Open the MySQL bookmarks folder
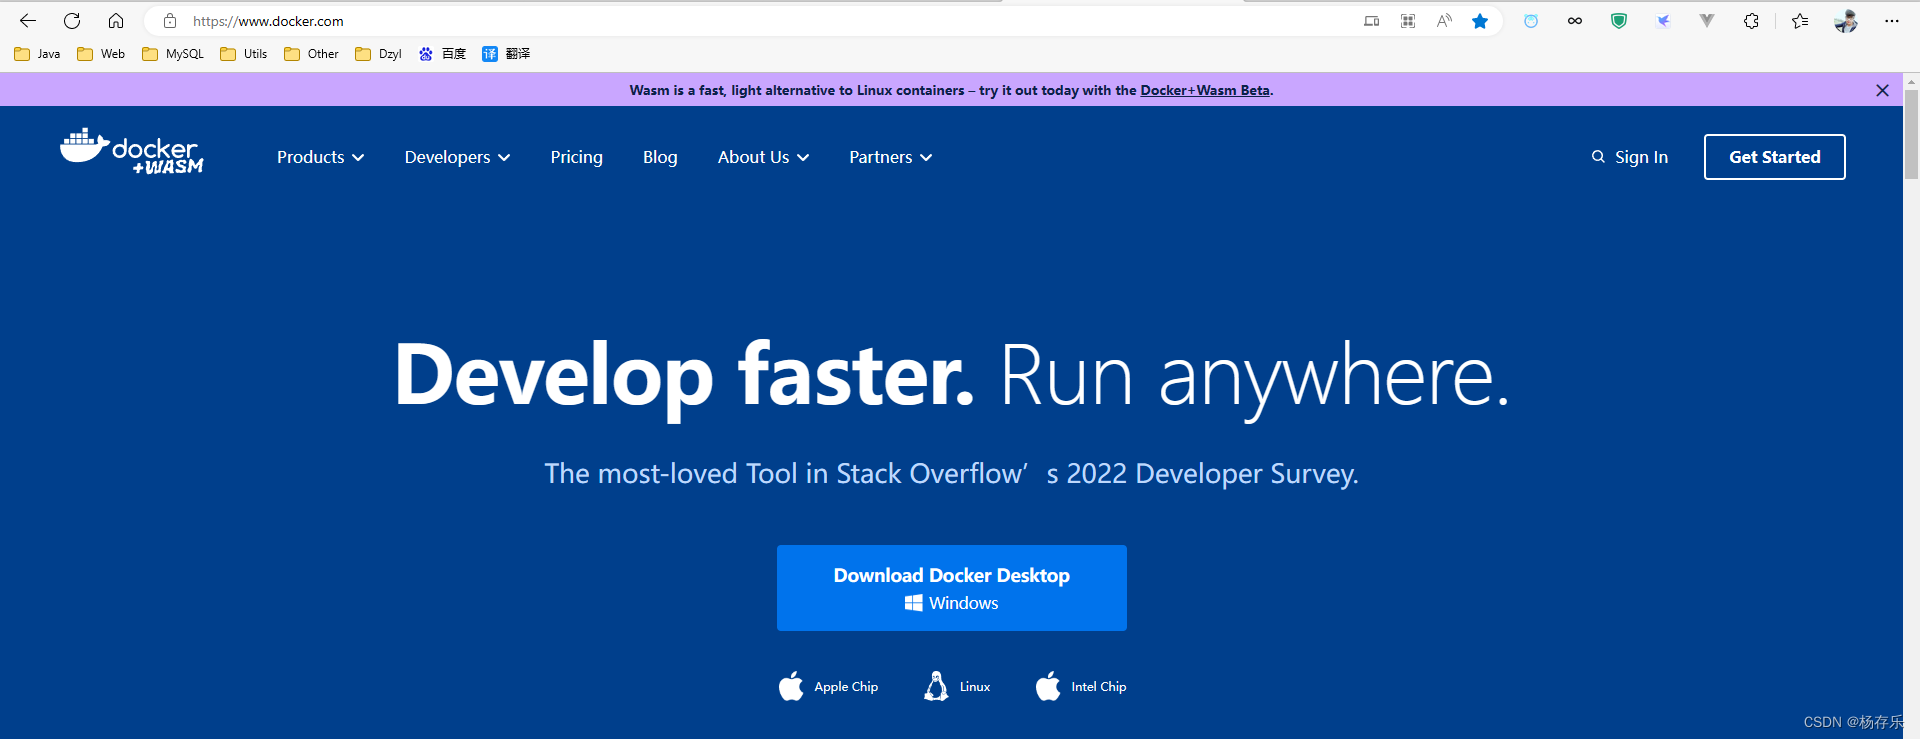The height and width of the screenshot is (739, 1920). pyautogui.click(x=173, y=54)
